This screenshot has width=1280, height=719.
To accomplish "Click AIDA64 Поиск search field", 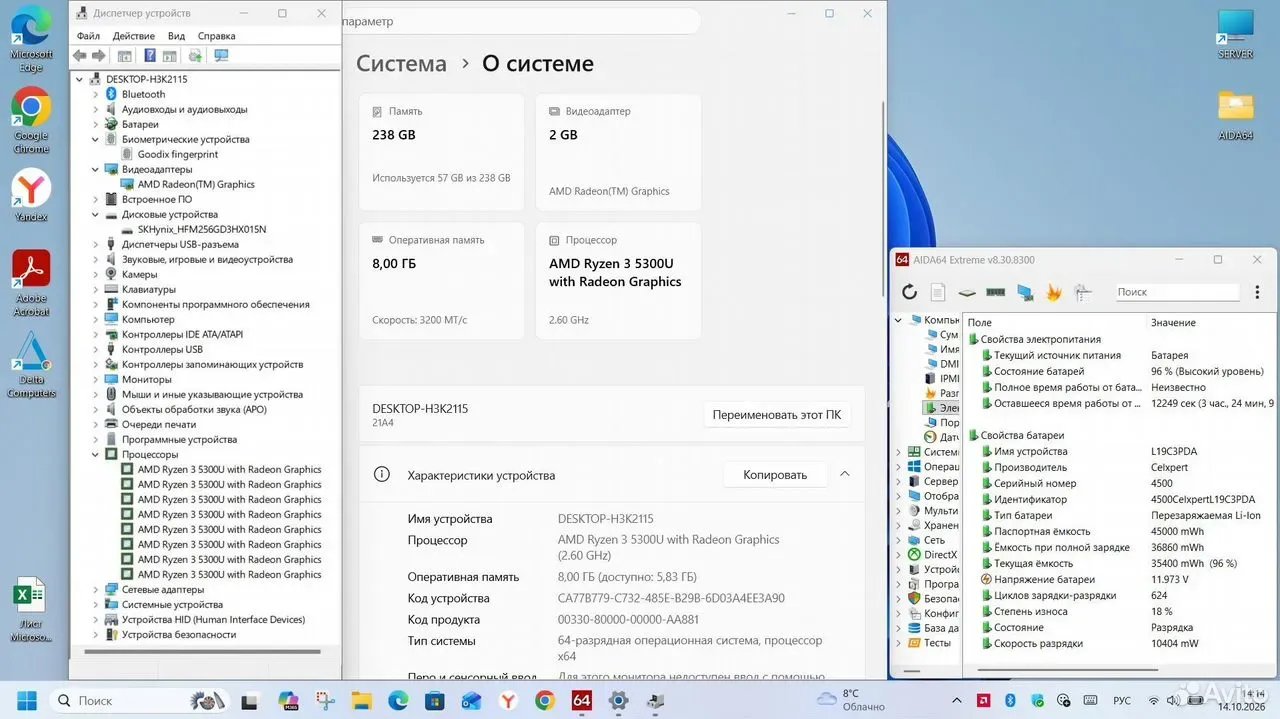I will coord(1178,292).
